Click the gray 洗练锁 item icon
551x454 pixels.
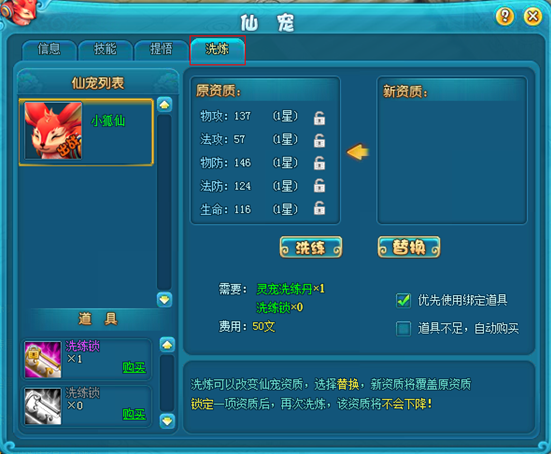(43, 406)
